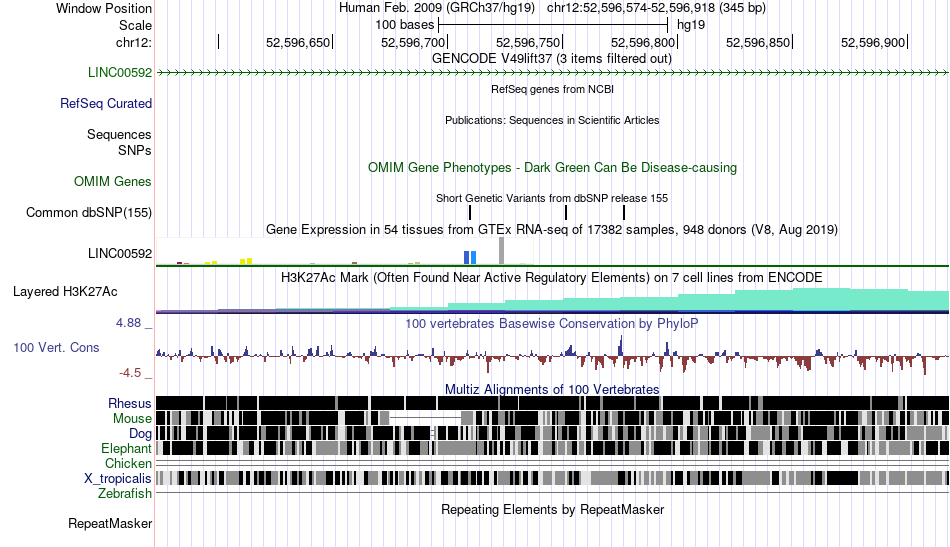Viewport: 950px width, 547px height.
Task: Select the Elephant alignment row label
Action: click(x=126, y=449)
